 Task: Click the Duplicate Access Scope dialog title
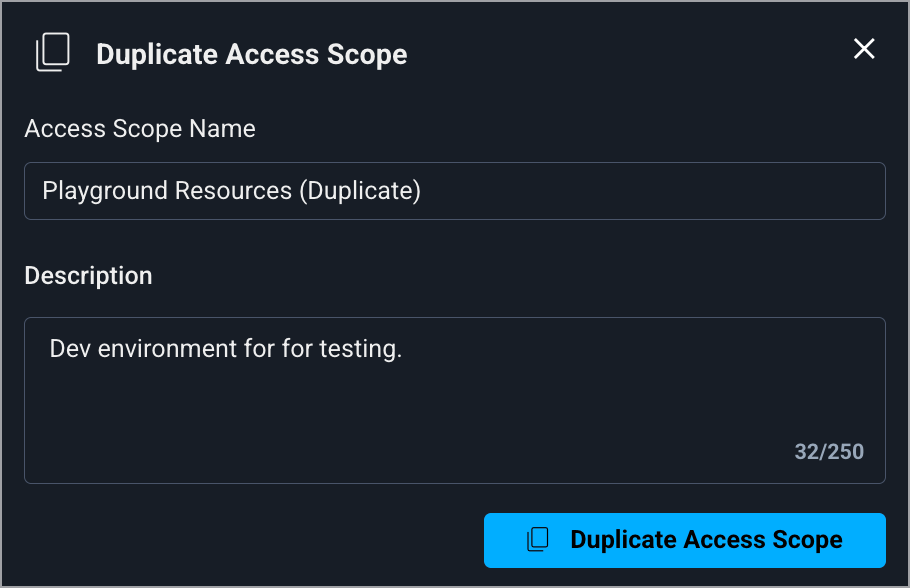point(251,54)
